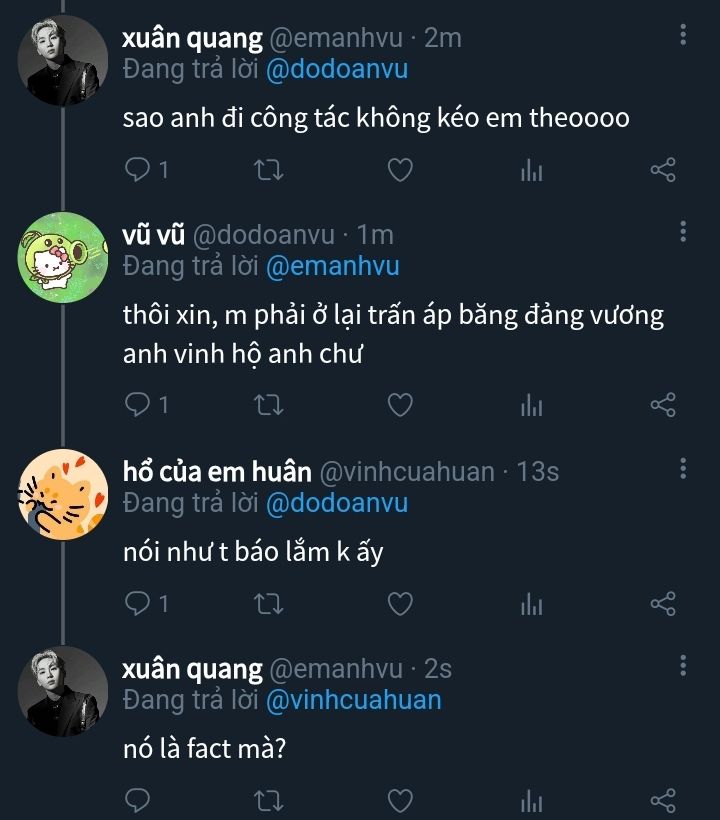
Task: Reply to xuân quang's first tweet
Action: click(x=137, y=171)
